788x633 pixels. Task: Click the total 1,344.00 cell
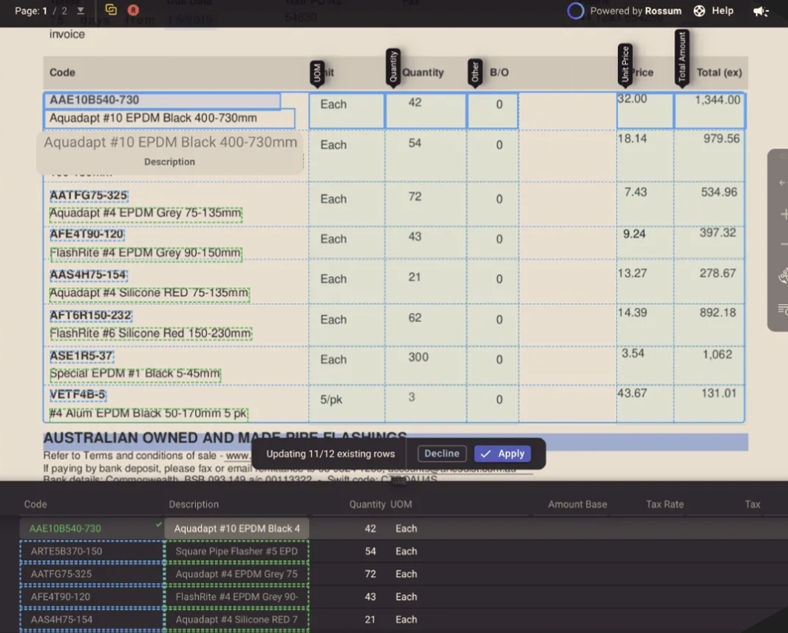click(x=710, y=111)
